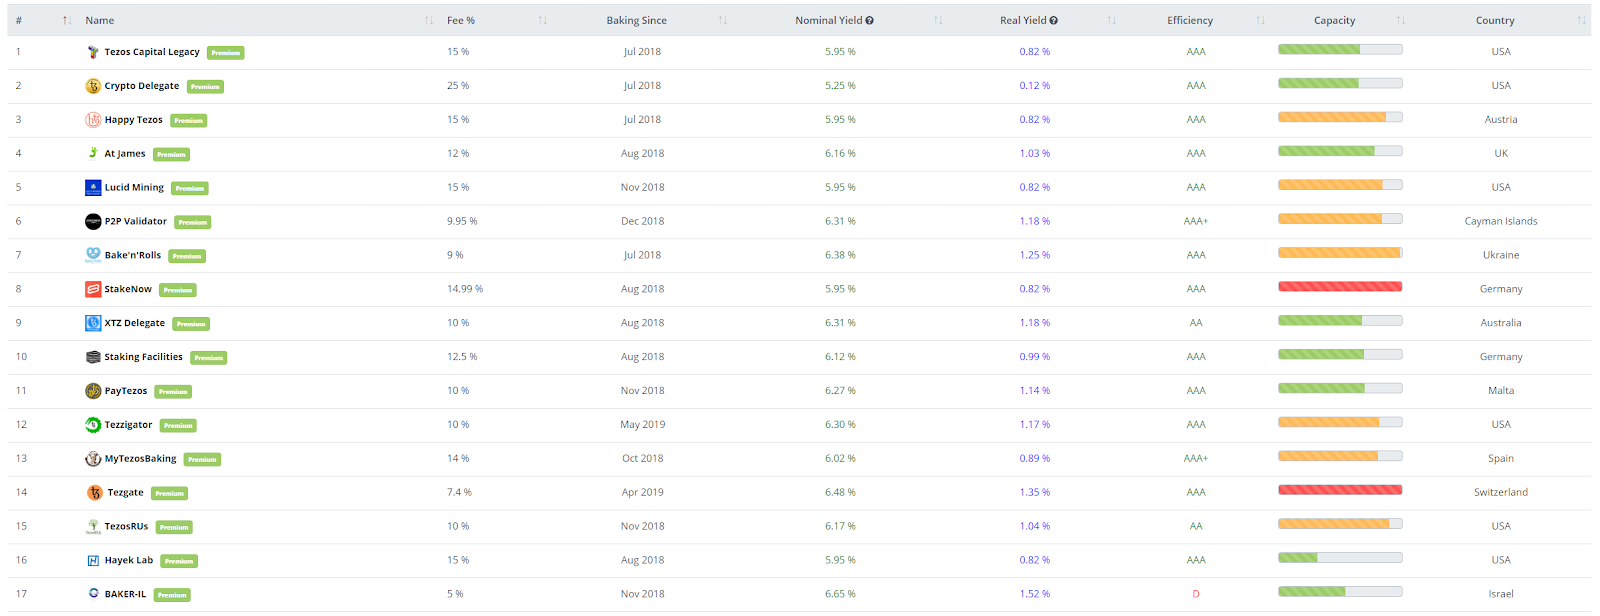Click the Bake'n'Rolls logo icon
Screen dimensions: 1600x616
click(x=93, y=255)
